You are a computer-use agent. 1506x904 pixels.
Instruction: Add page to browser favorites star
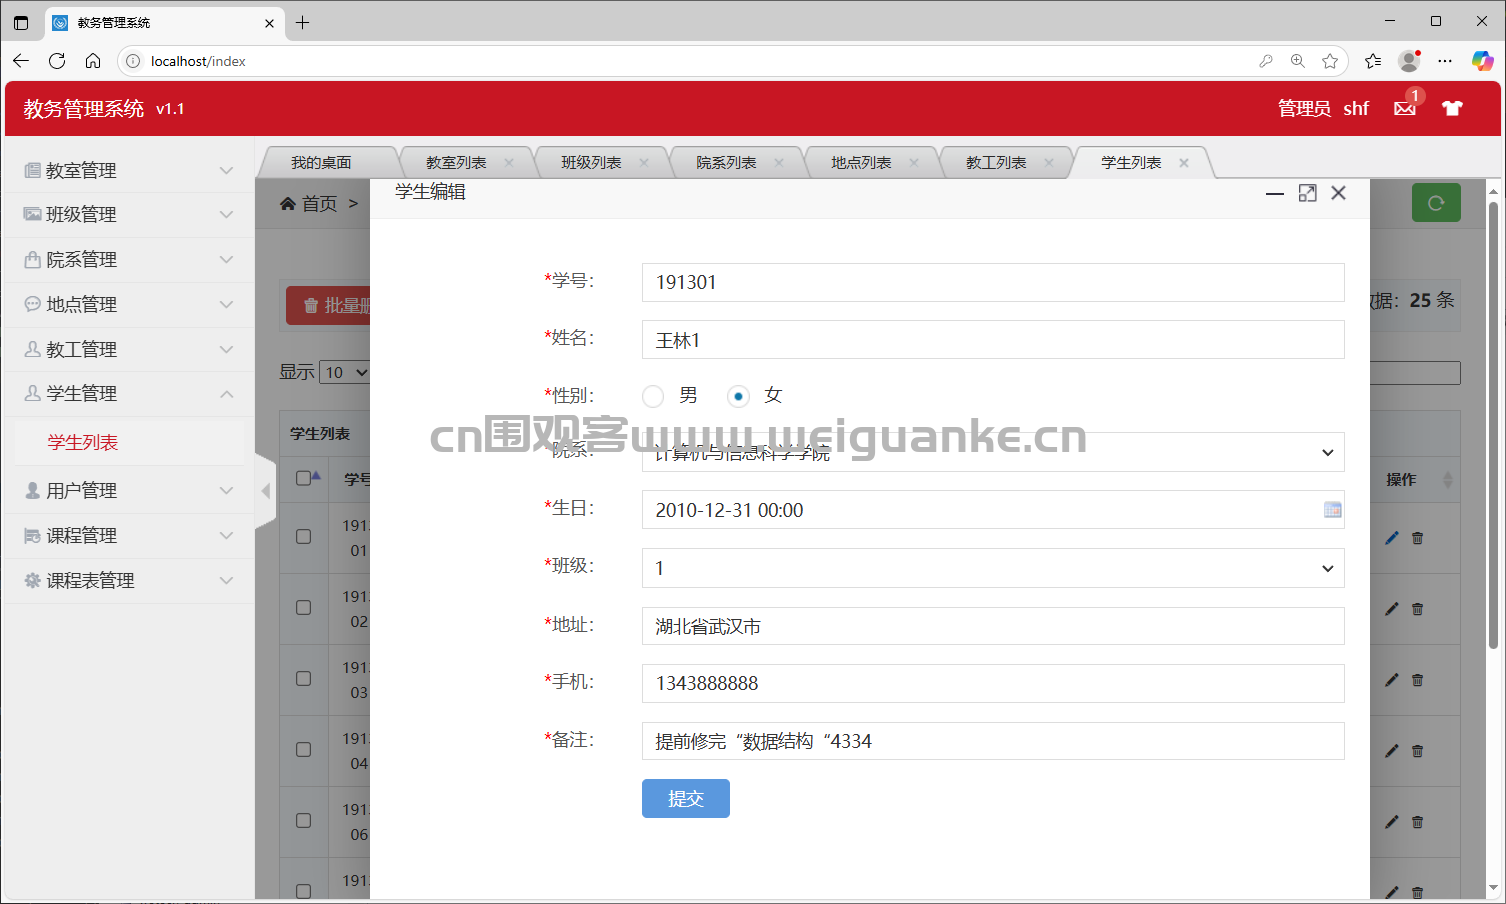pyautogui.click(x=1330, y=61)
